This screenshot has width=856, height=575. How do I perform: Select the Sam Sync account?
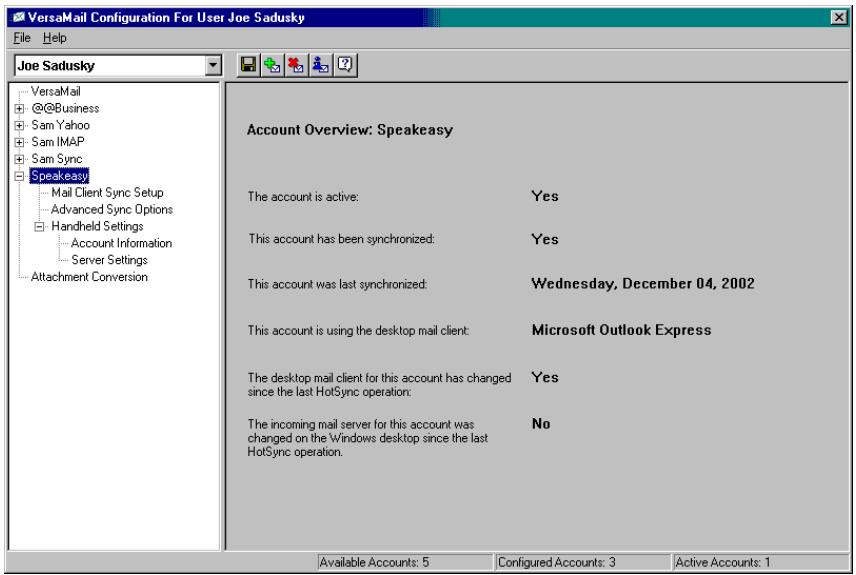[x=57, y=159]
